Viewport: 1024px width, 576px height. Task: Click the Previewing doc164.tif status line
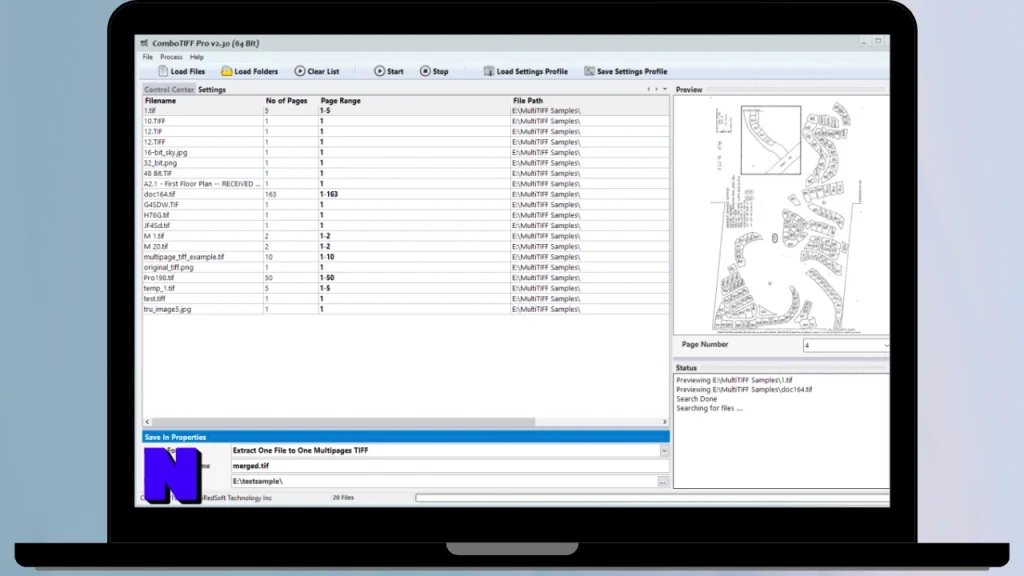click(x=744, y=389)
